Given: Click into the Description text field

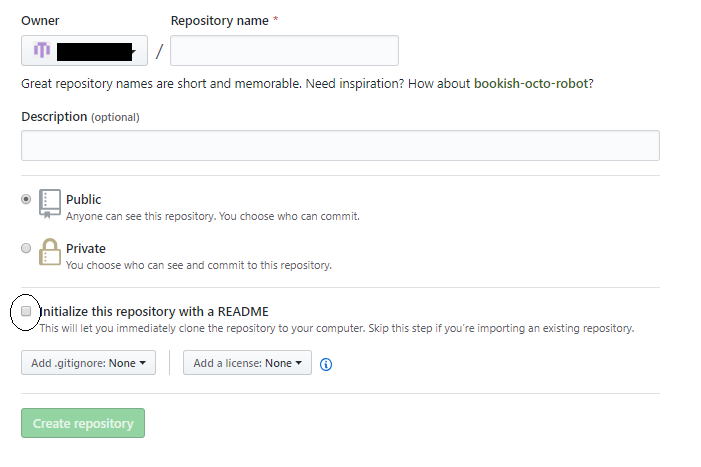Looking at the screenshot, I should pyautogui.click(x=340, y=146).
